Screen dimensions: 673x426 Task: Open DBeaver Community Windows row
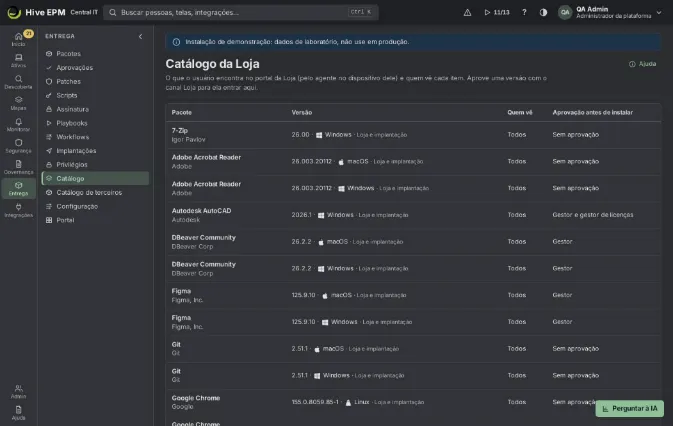pyautogui.click(x=413, y=269)
